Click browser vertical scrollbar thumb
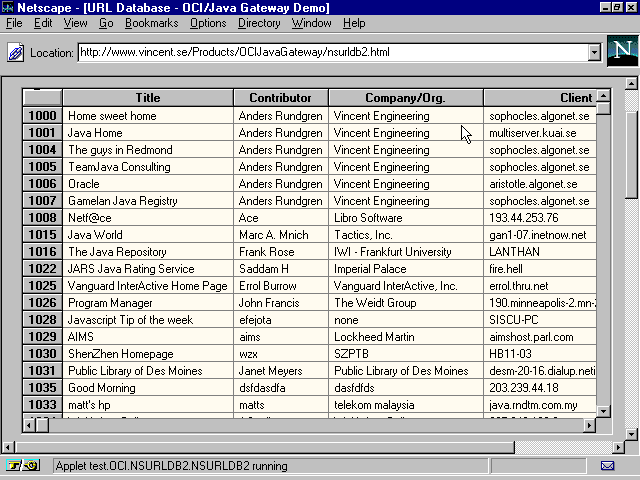This screenshot has width=640, height=480. [x=631, y=154]
